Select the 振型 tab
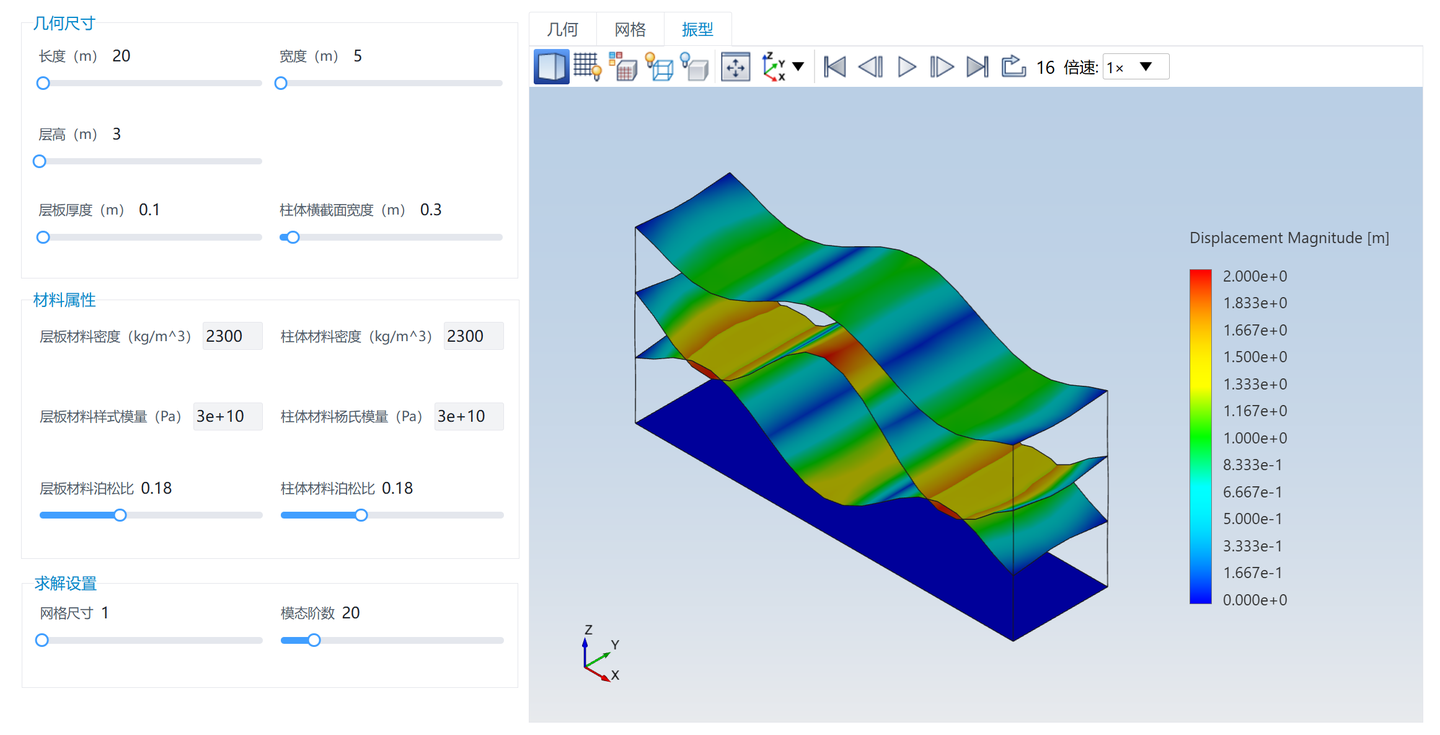This screenshot has width=1440, height=735. click(698, 30)
